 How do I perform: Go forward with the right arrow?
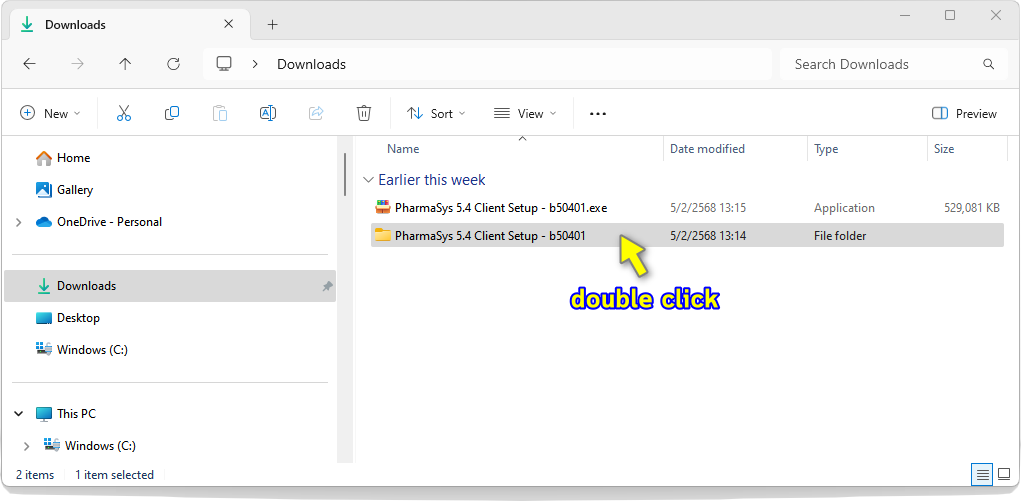pyautogui.click(x=77, y=64)
